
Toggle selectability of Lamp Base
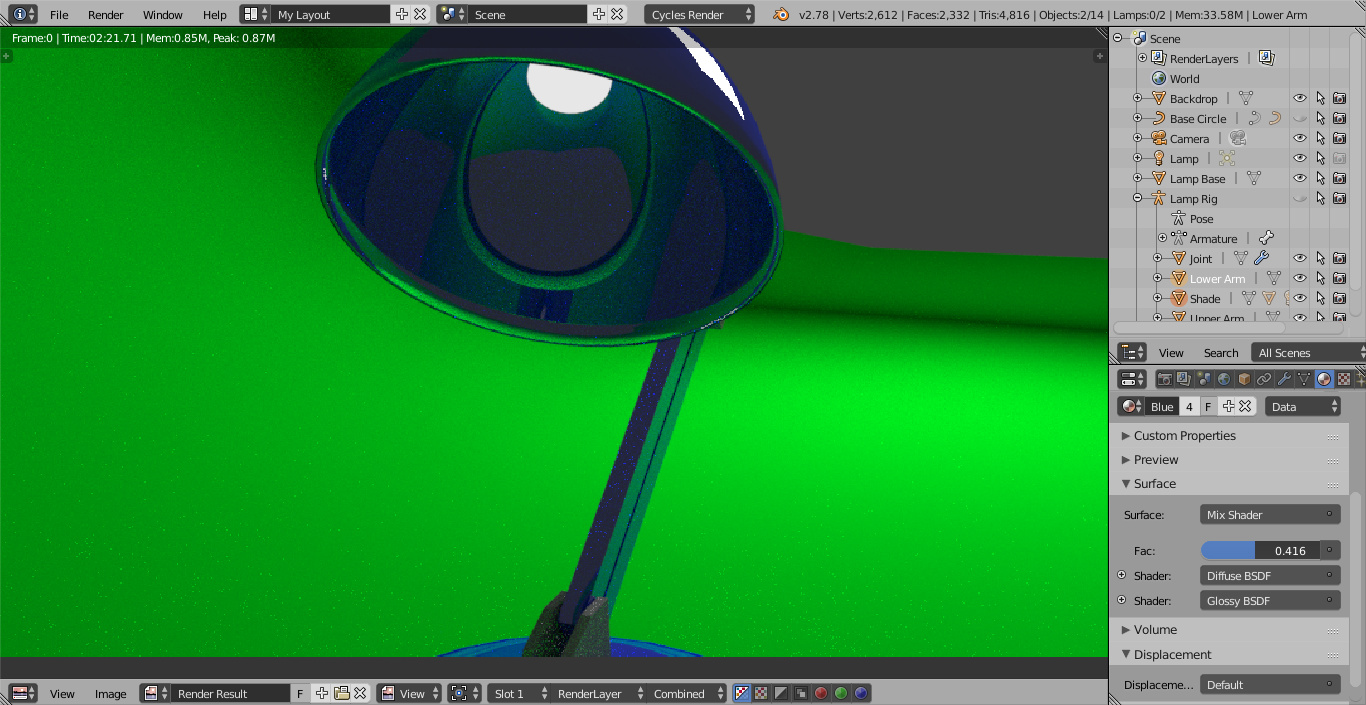1320,178
